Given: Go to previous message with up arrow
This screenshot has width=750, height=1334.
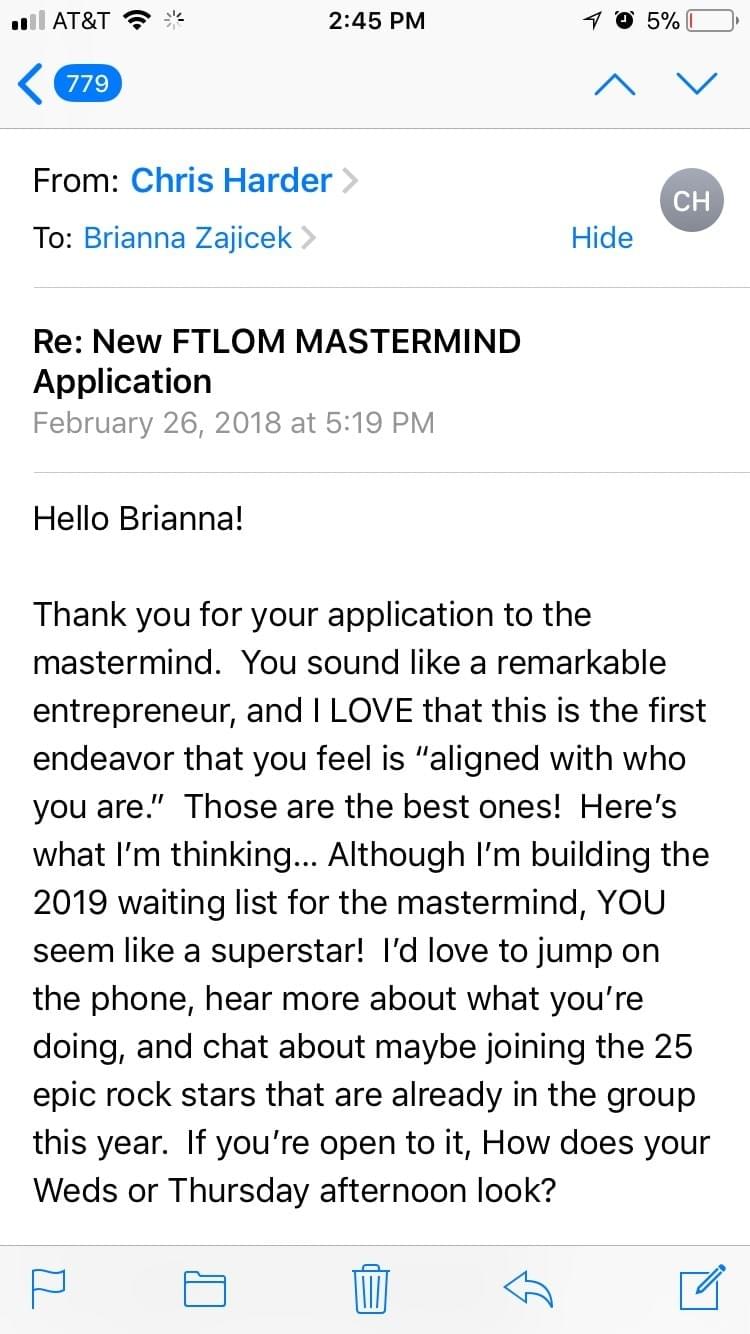Looking at the screenshot, I should 615,84.
